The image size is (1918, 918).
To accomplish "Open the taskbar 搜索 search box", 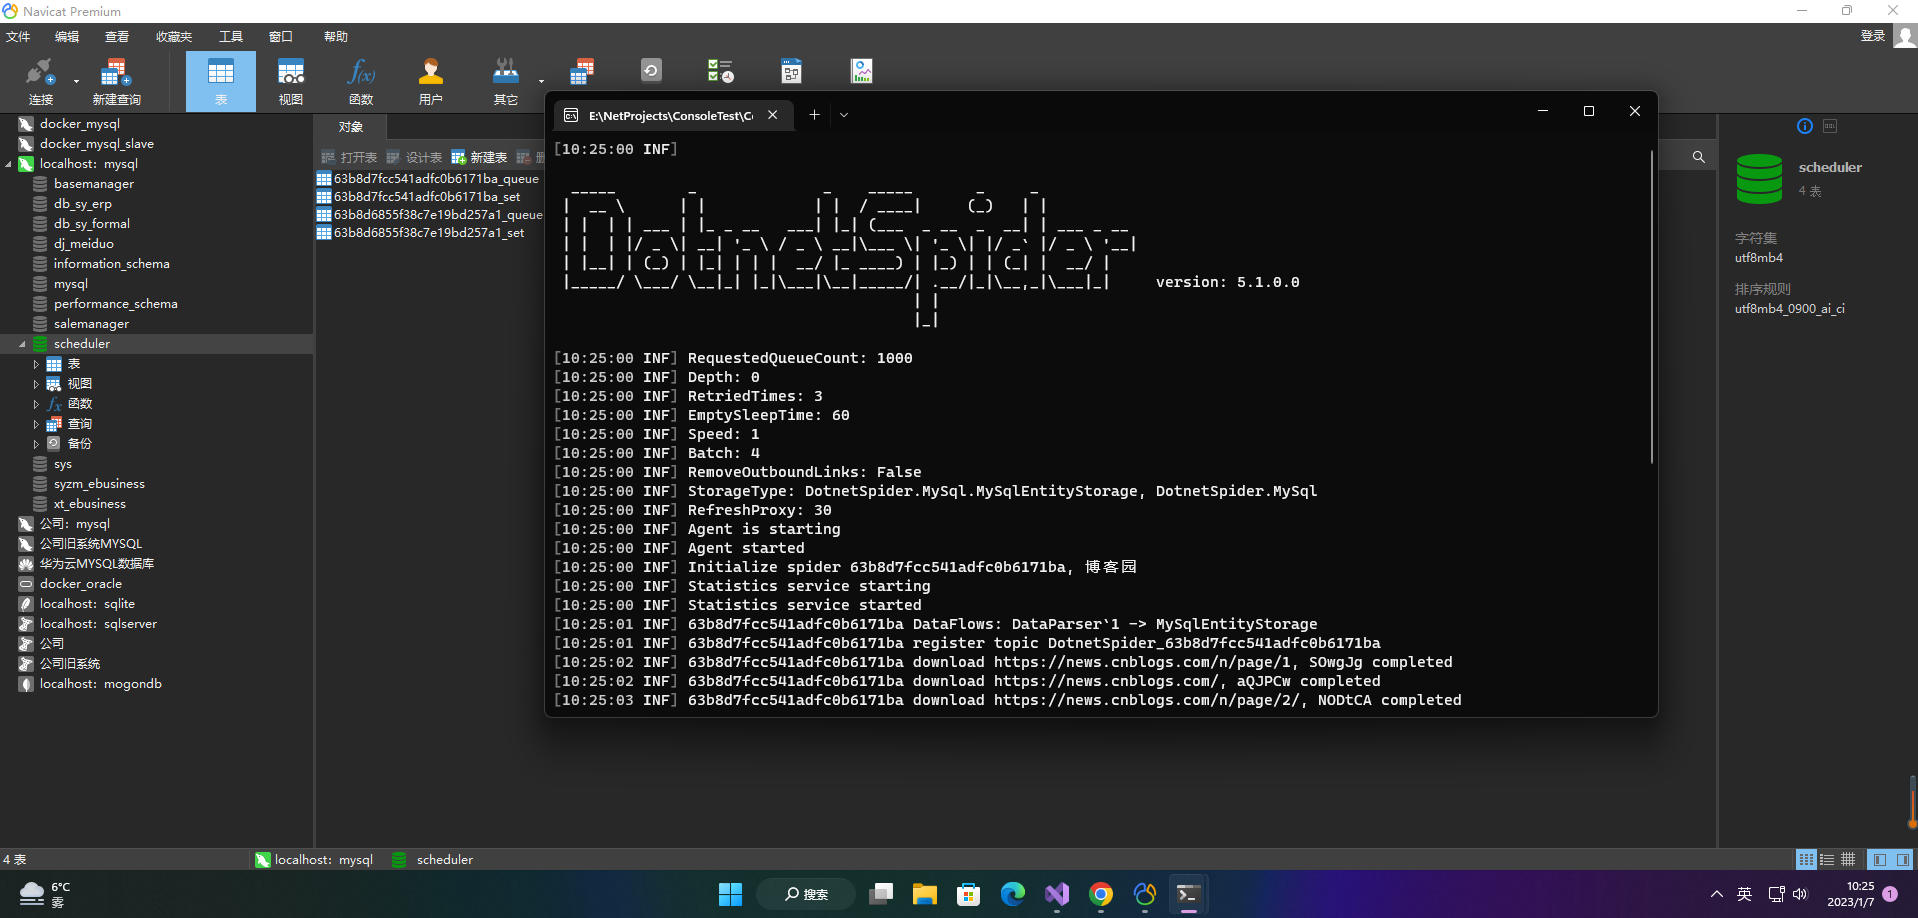I will [806, 894].
